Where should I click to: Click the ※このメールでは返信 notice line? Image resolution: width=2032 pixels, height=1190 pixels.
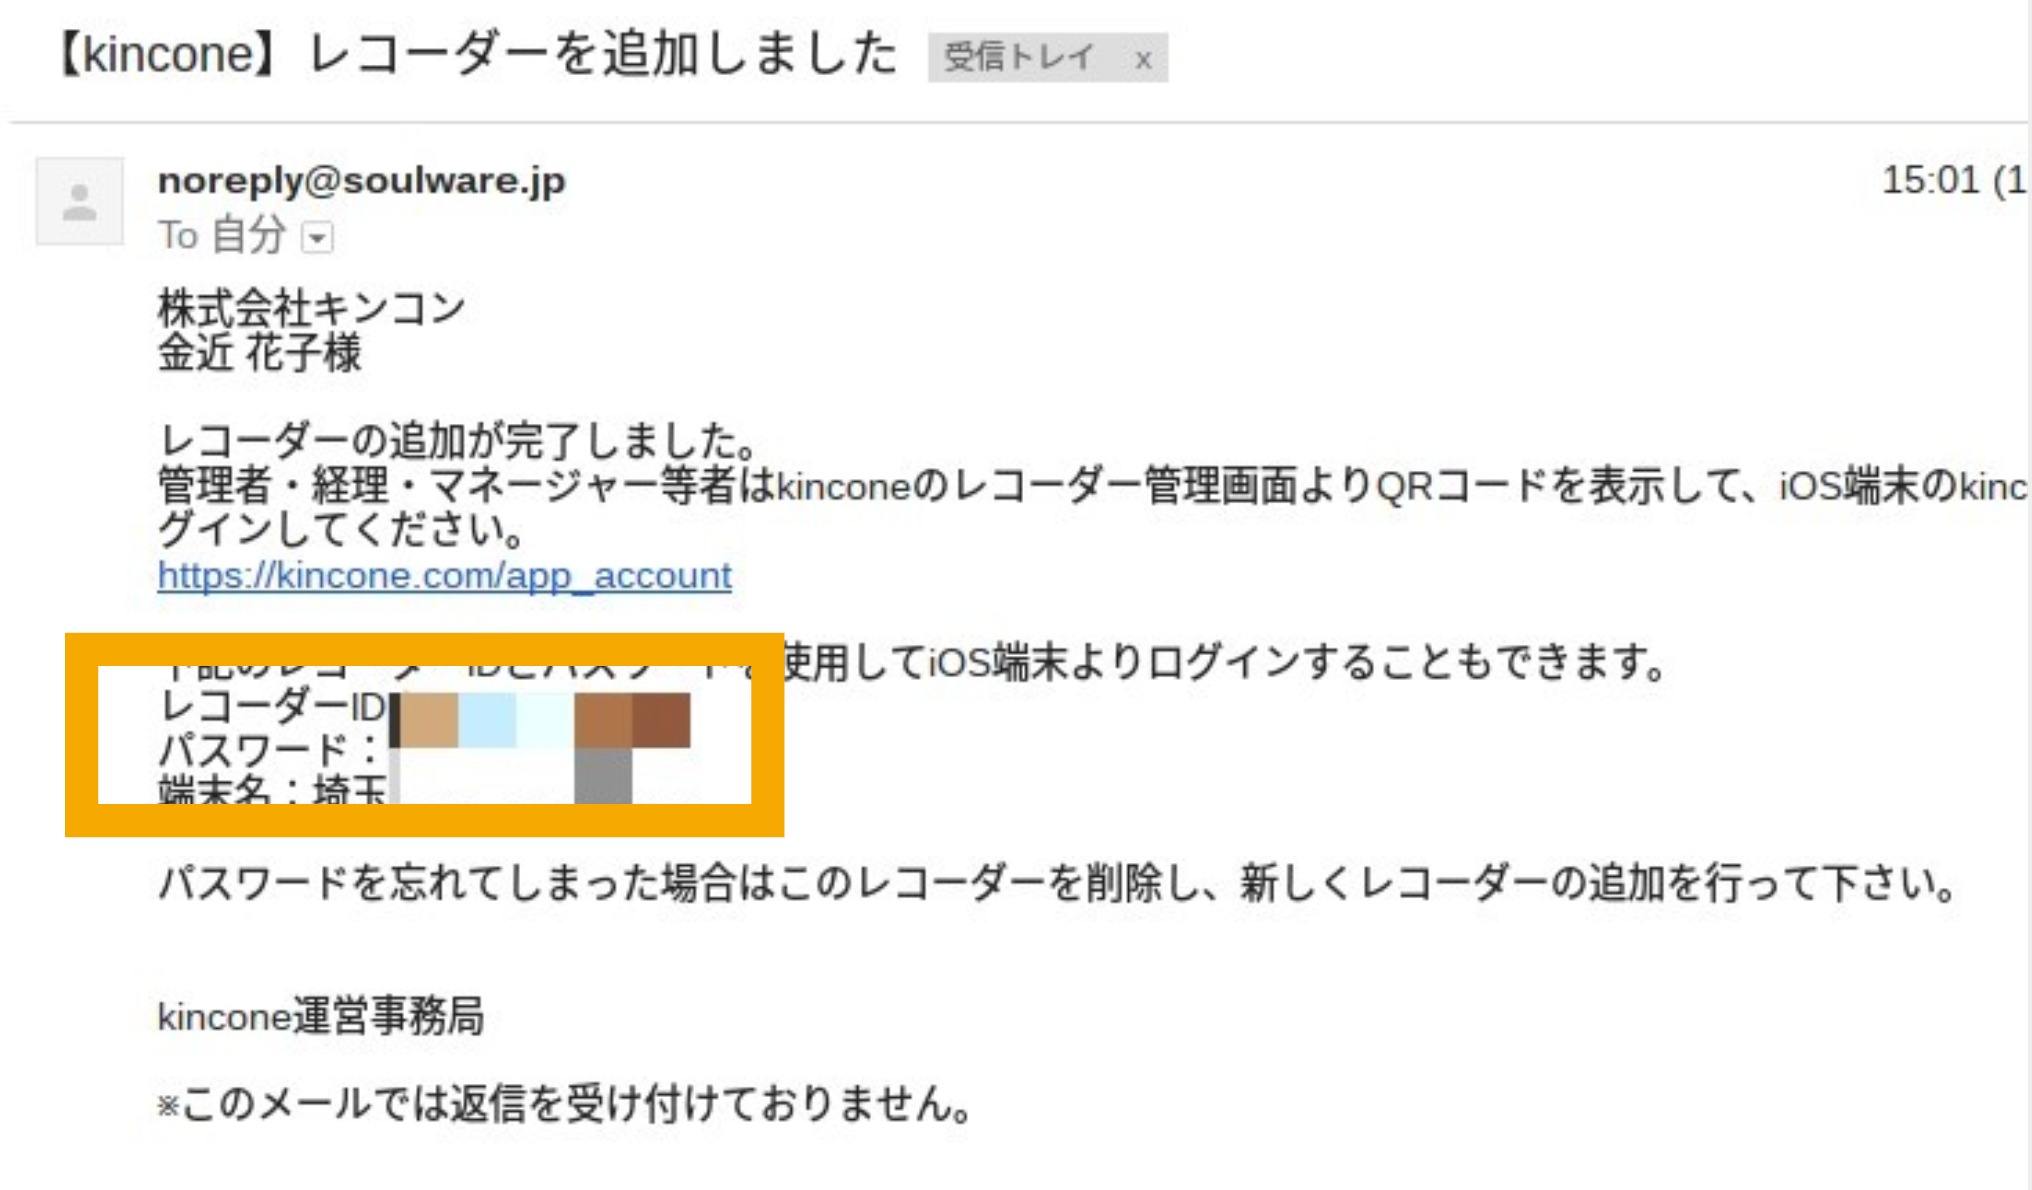pos(565,1104)
